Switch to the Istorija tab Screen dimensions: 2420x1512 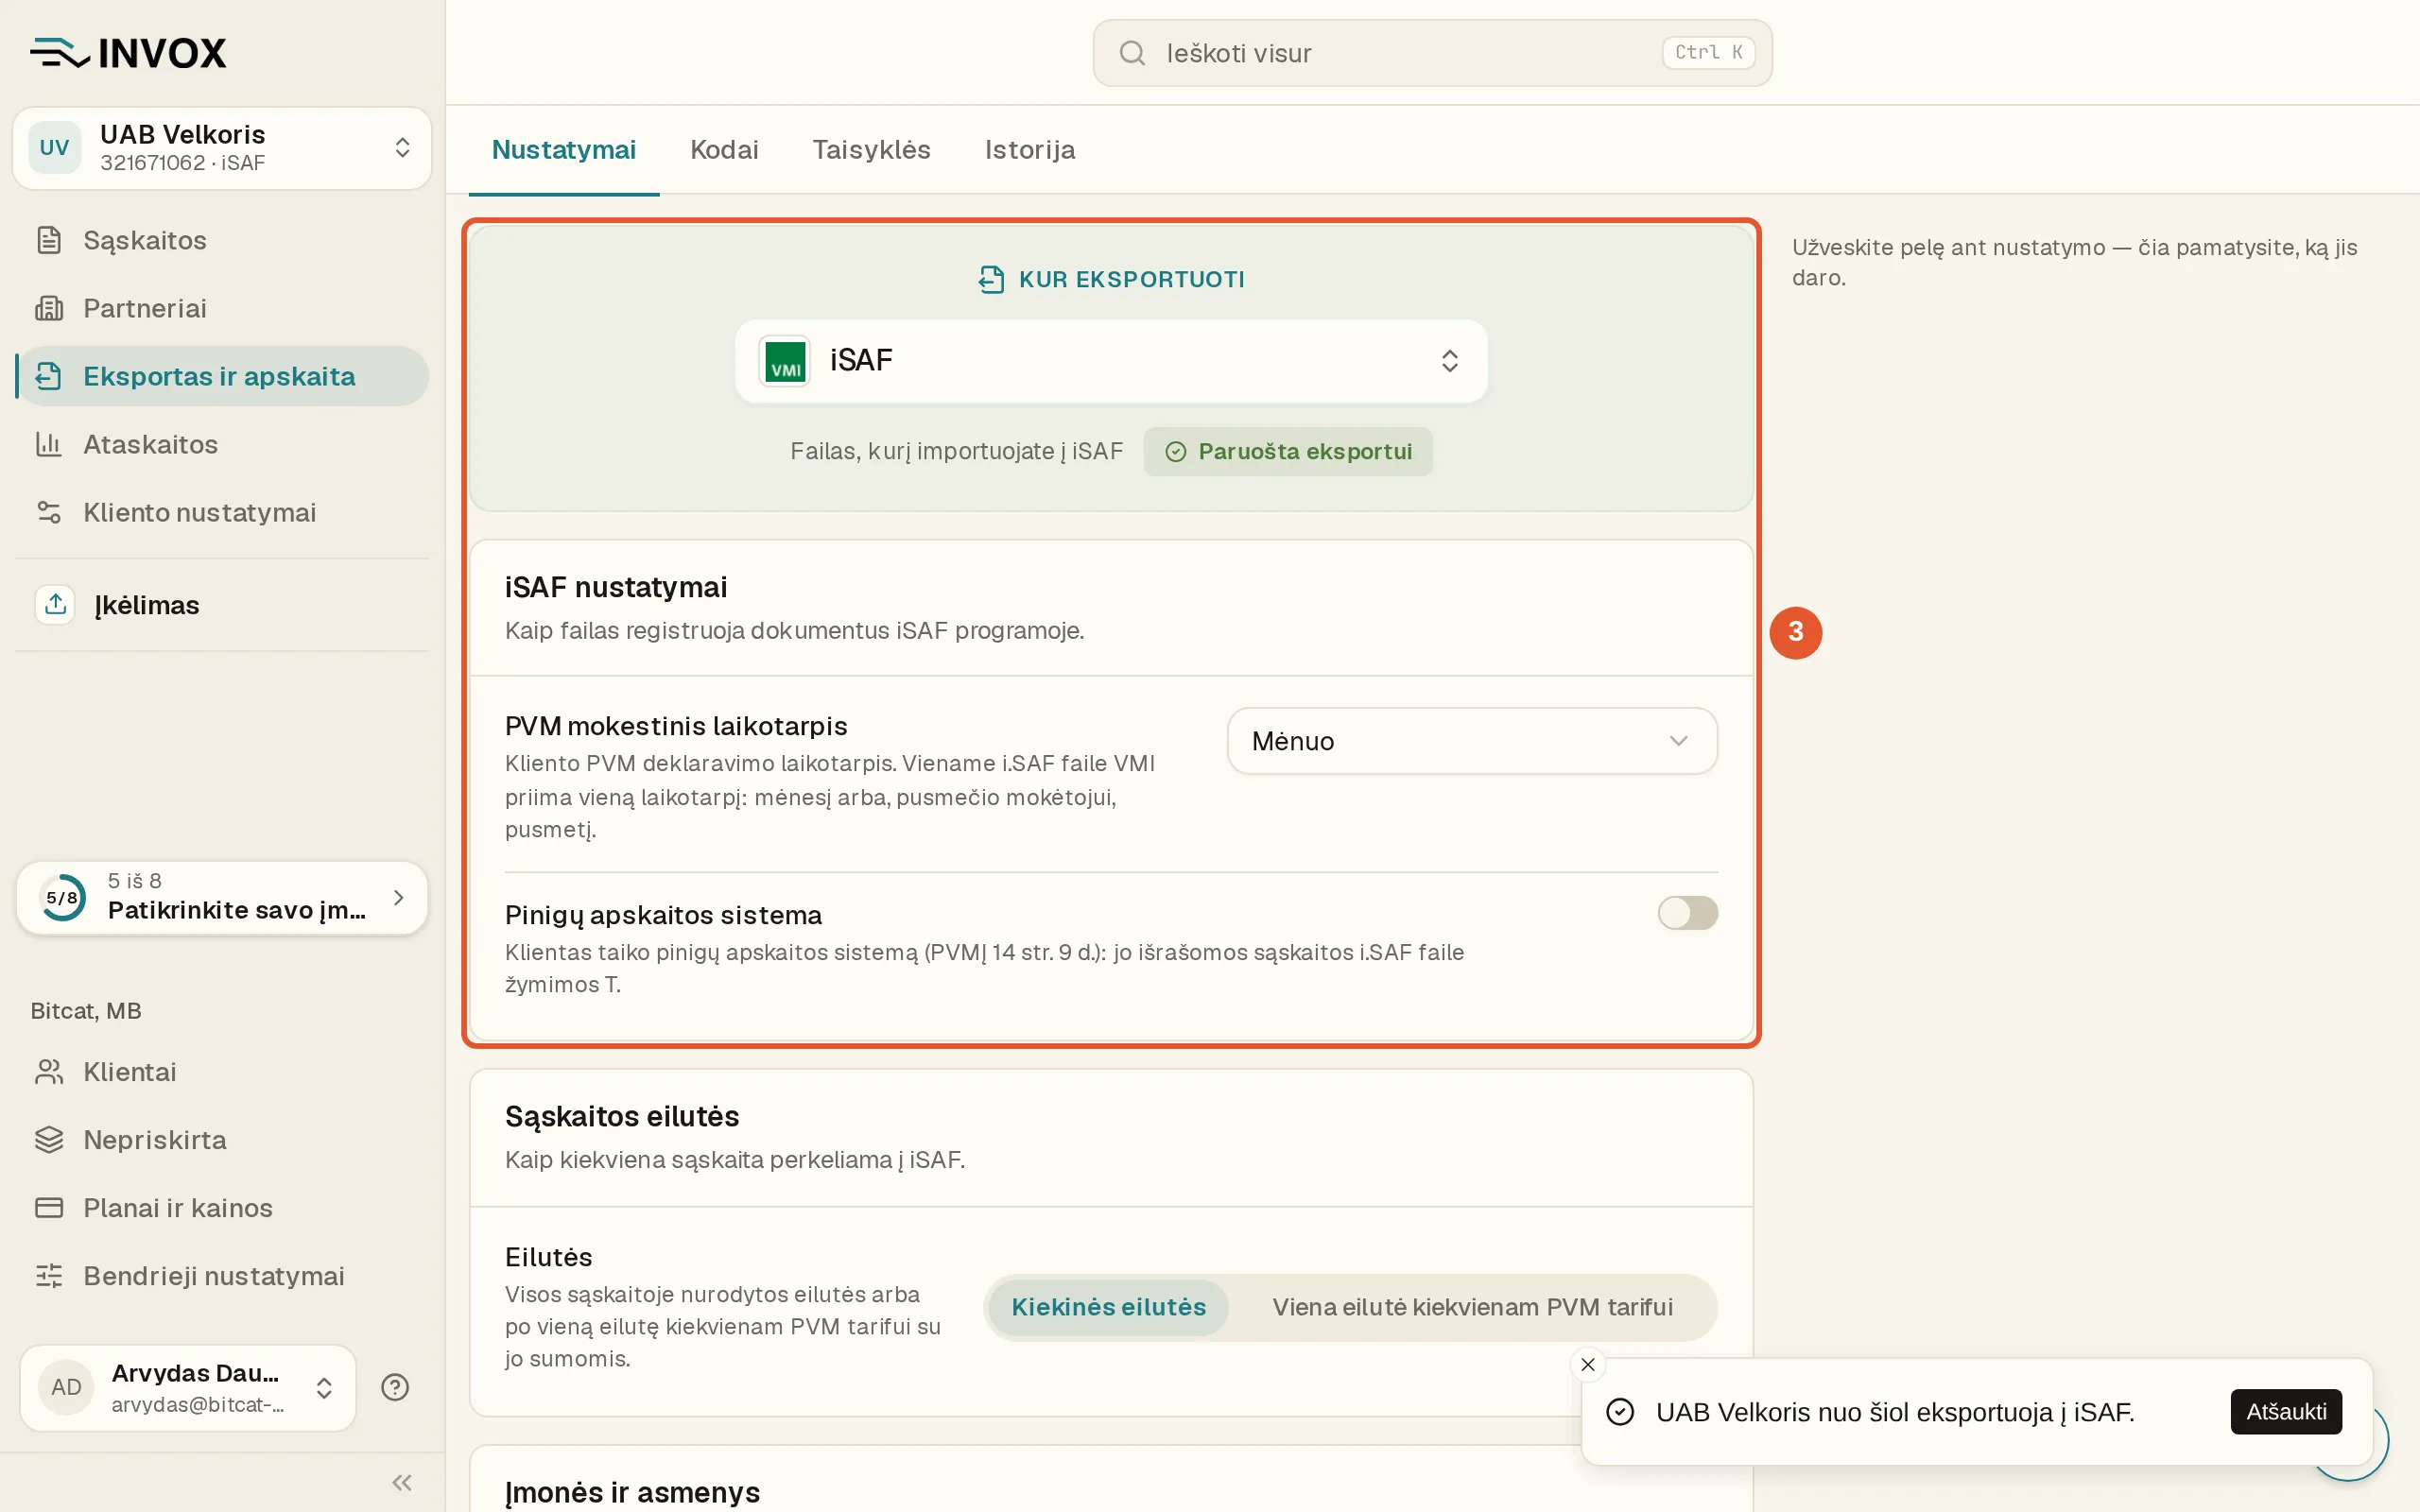1030,150
